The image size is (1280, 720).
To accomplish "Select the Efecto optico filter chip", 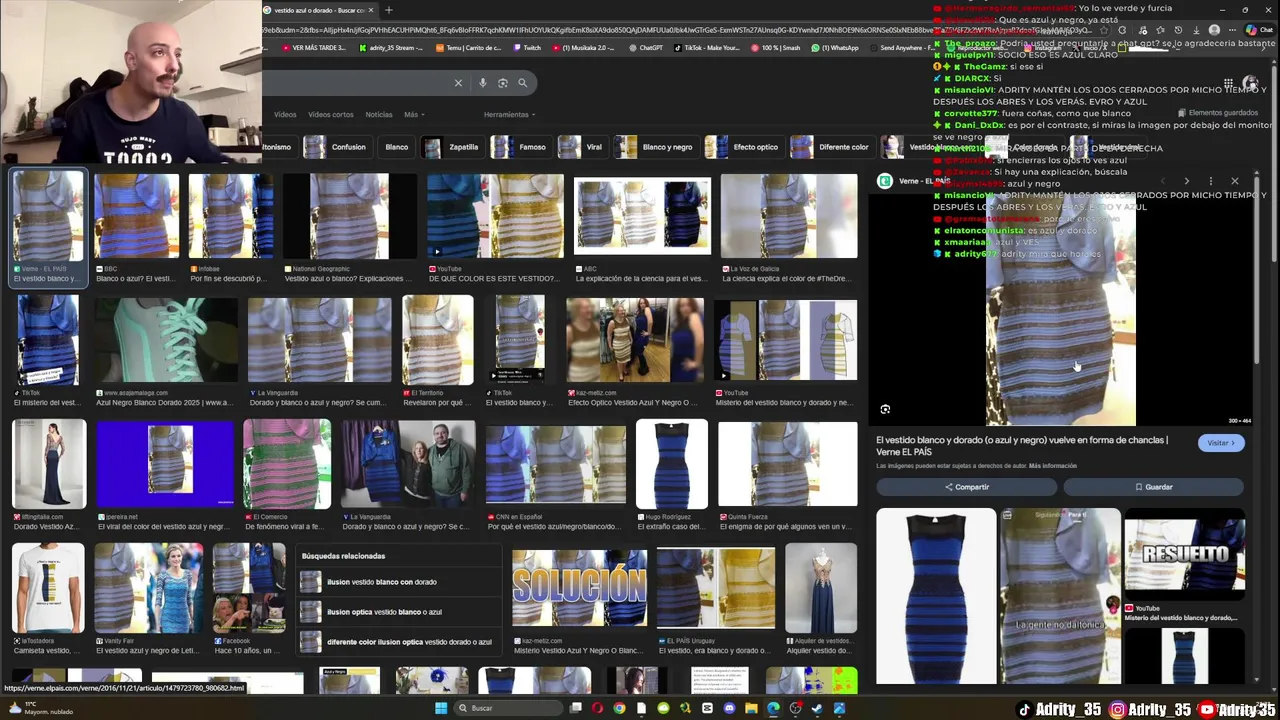I will 743,147.
